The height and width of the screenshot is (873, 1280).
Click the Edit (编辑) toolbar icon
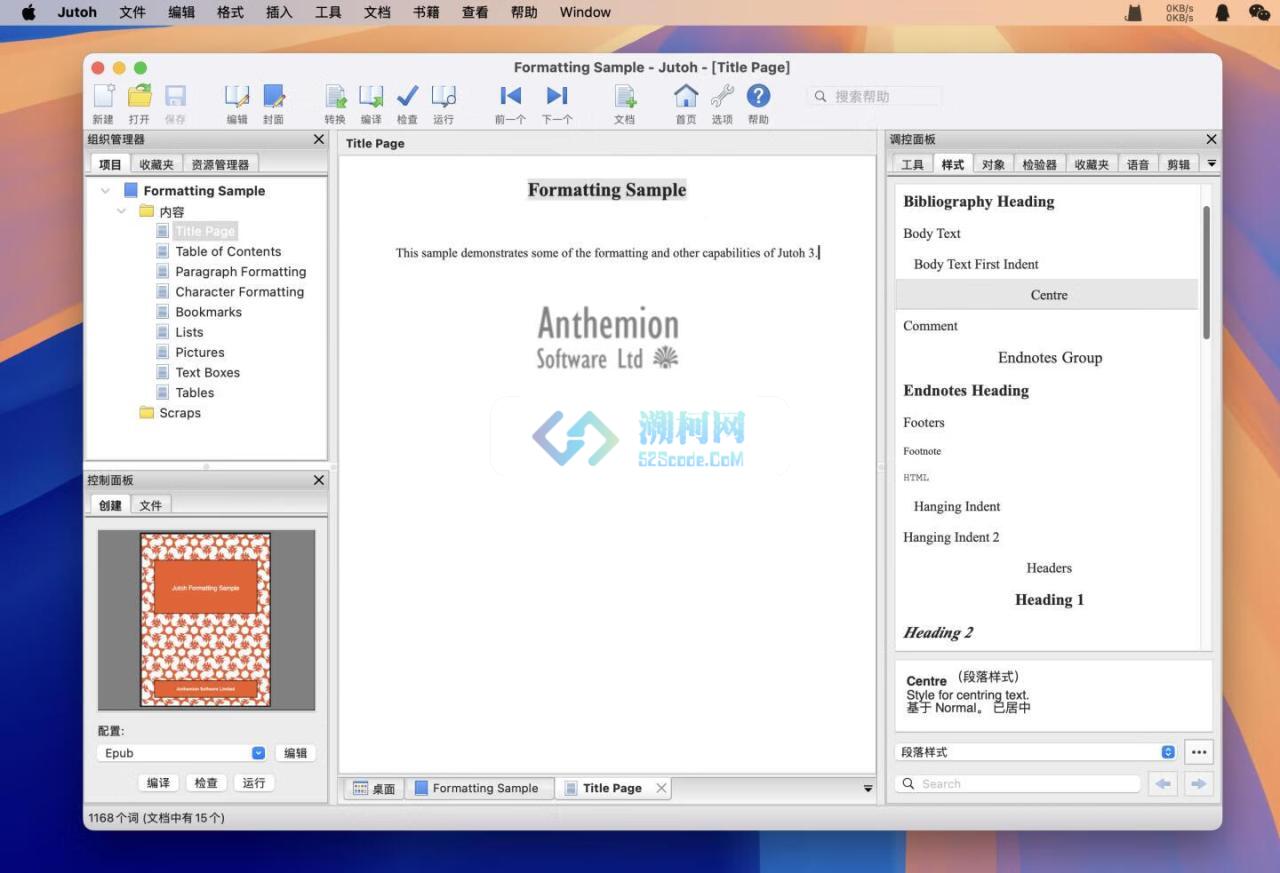237,96
